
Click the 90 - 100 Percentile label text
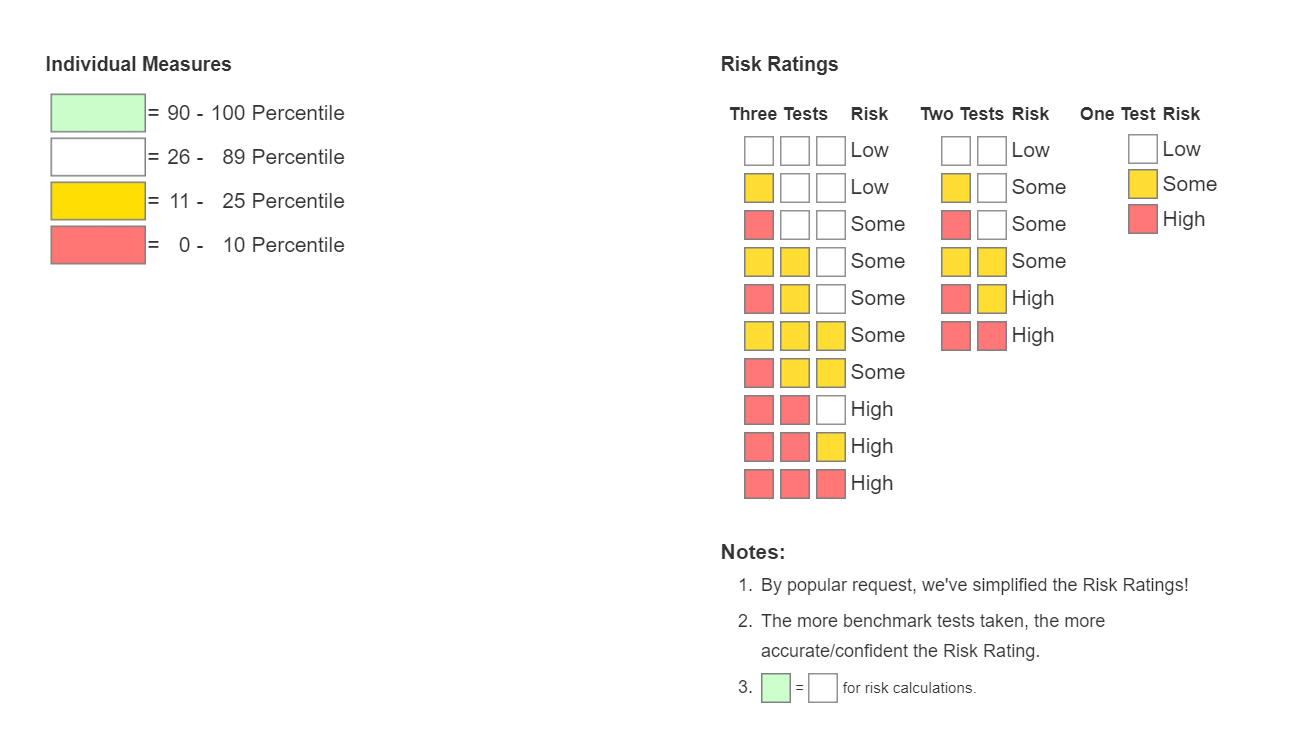255,113
